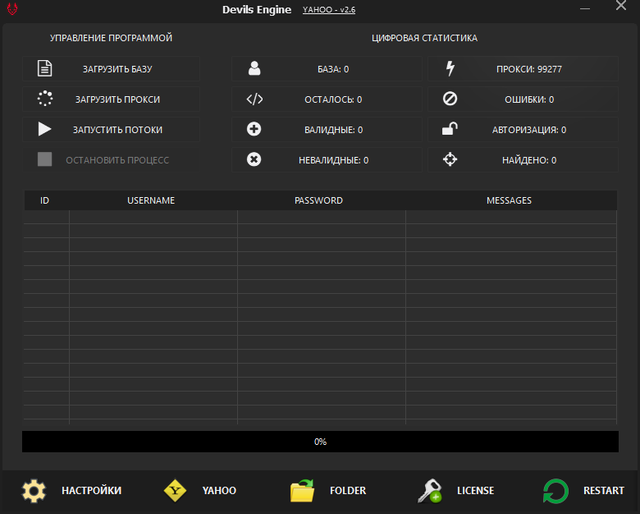The height and width of the screenshot is (514, 640).
Task: Open НАСТРОЙКИ settings label
Action: 91,490
